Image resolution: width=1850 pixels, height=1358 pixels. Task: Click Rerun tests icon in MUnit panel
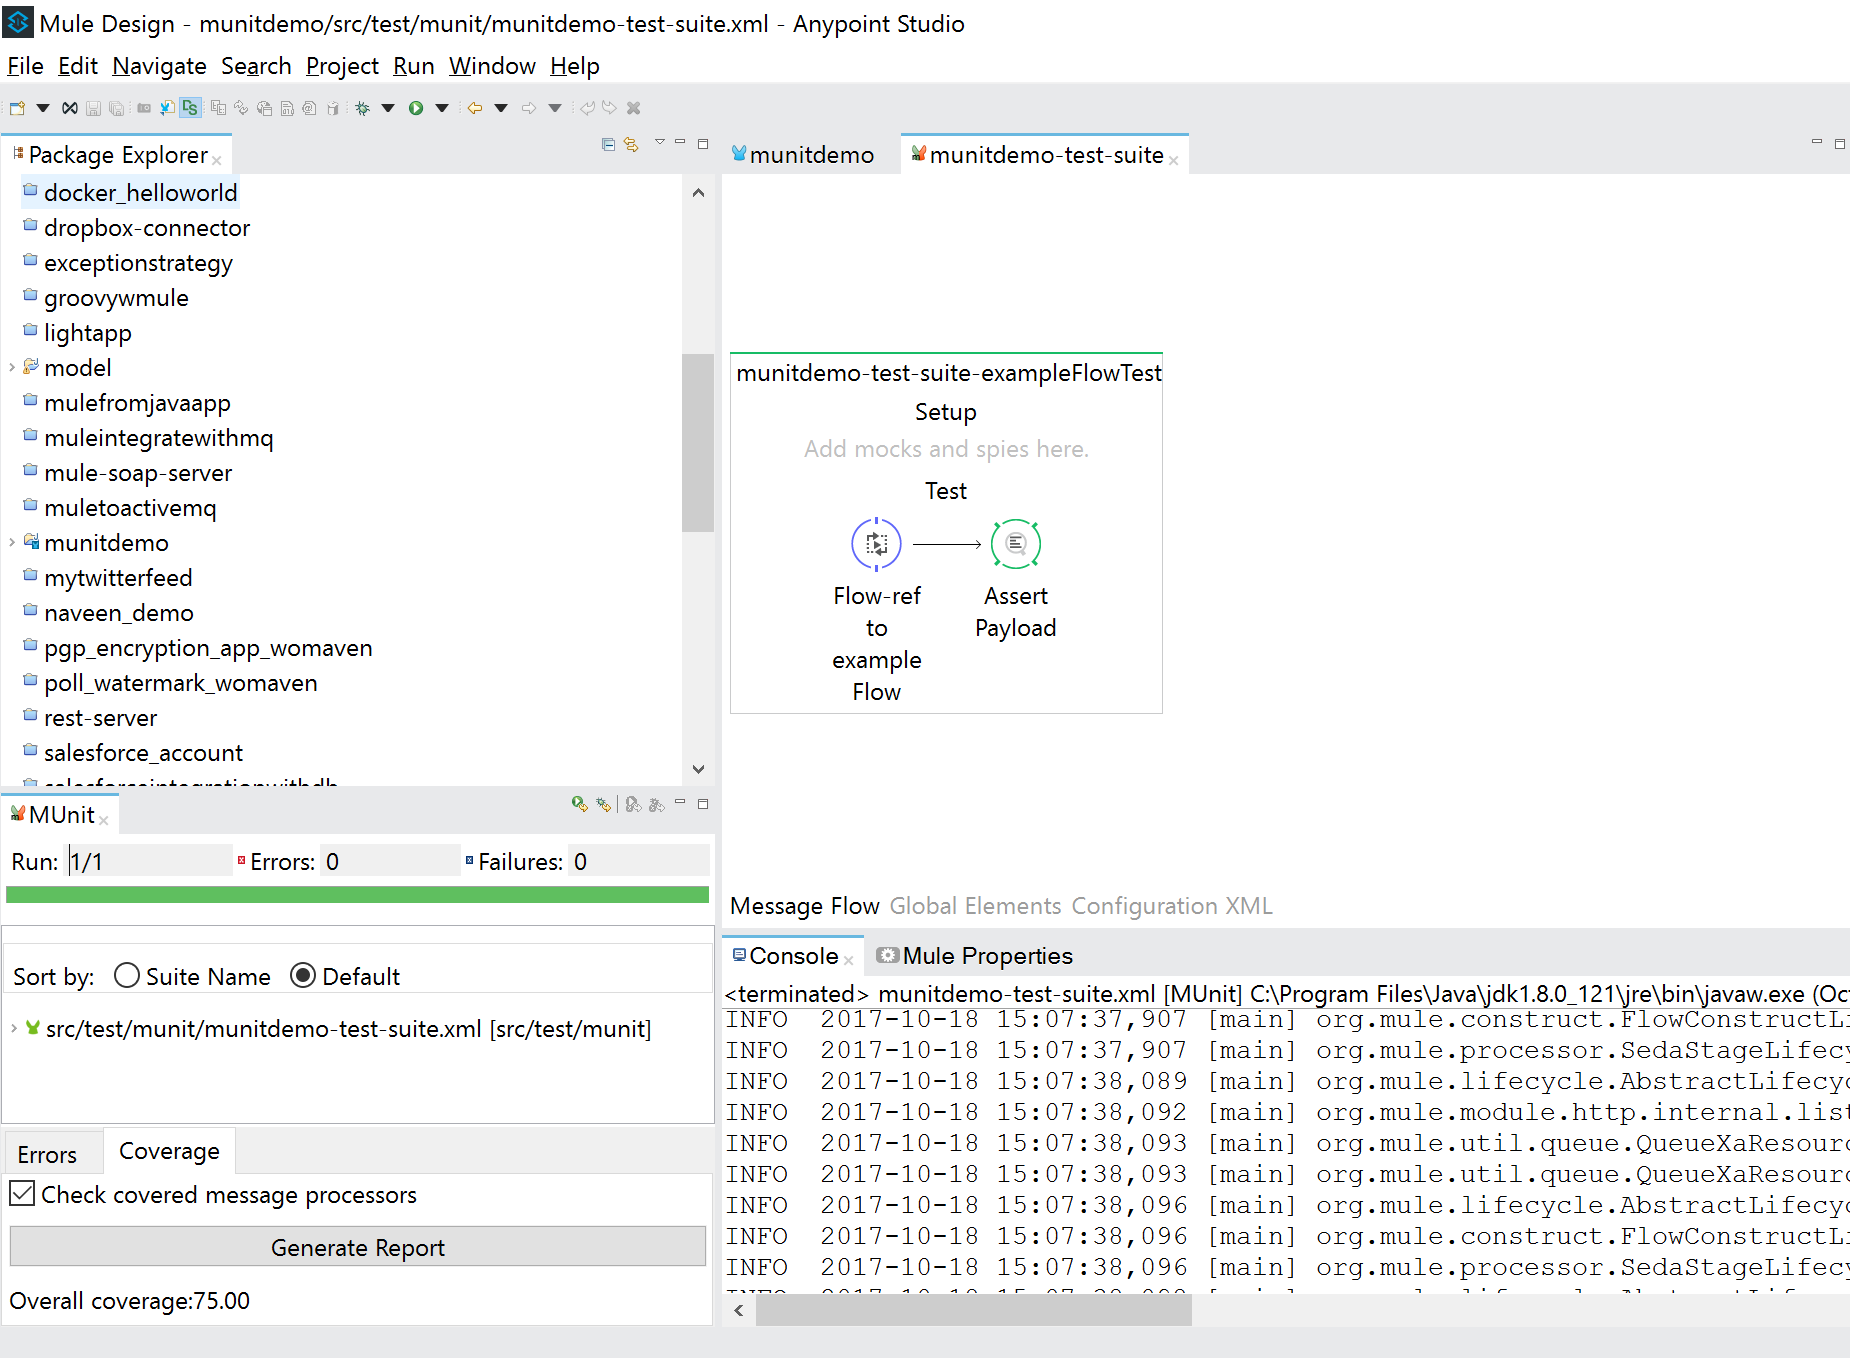579,804
